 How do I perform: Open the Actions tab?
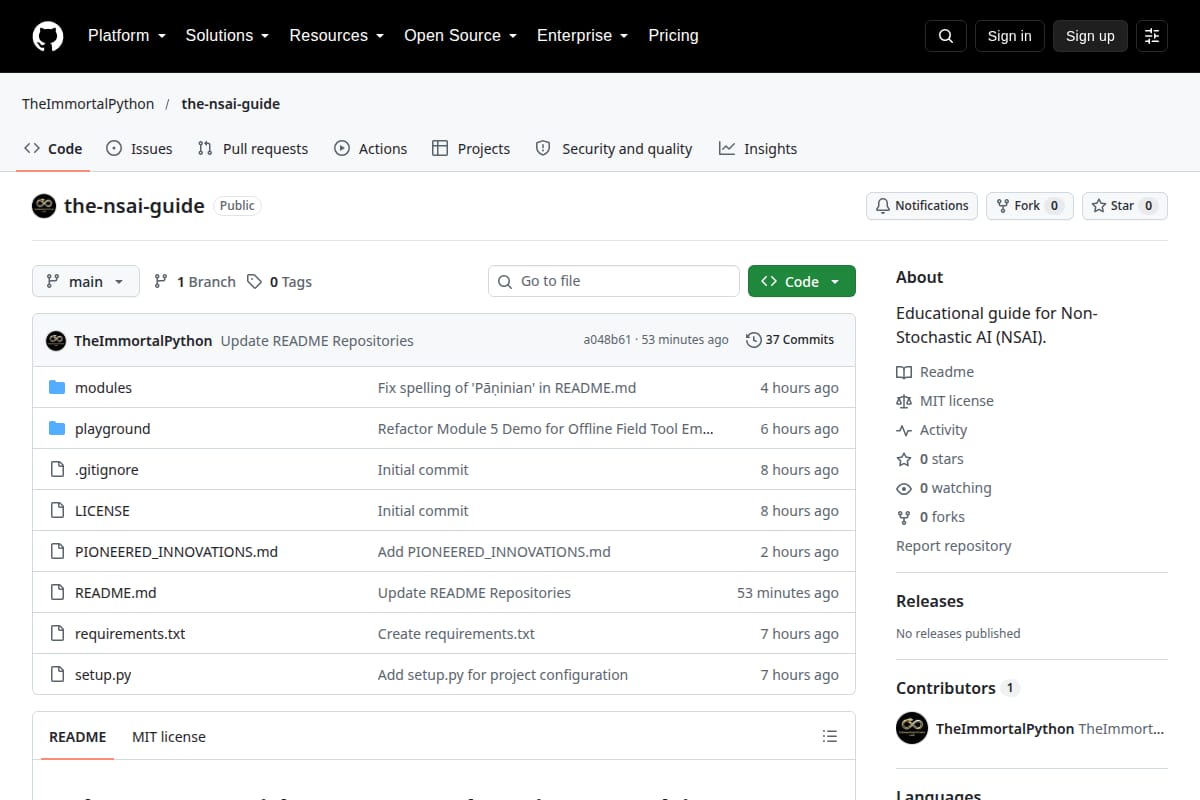[371, 149]
